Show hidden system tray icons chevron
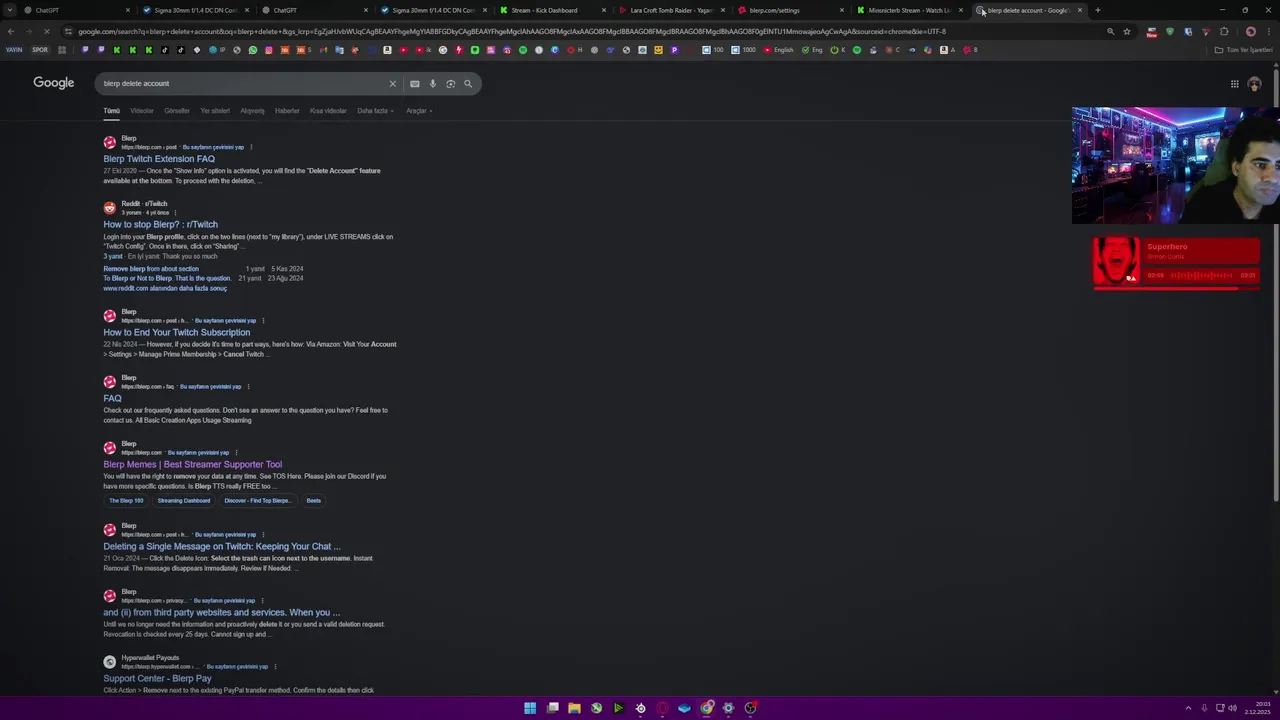This screenshot has width=1280, height=720. 1187,708
